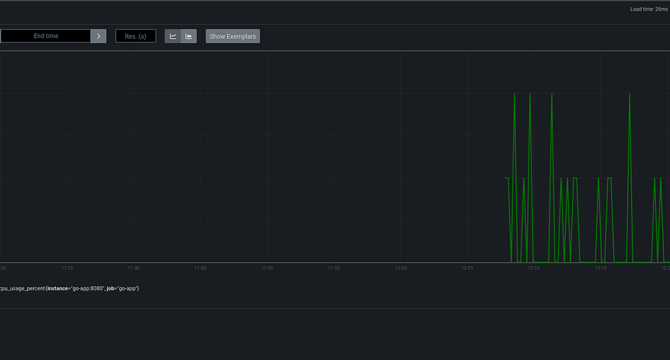This screenshot has height=360, width=670.
Task: Click the Load time: 26ms text
Action: [649, 9]
